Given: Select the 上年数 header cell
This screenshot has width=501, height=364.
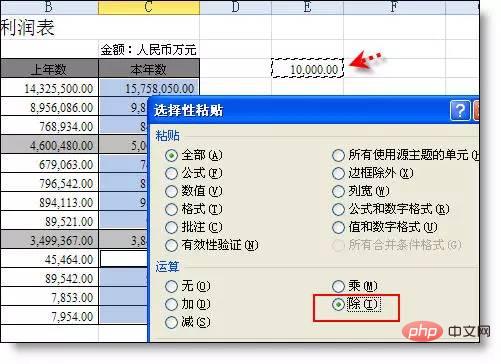Looking at the screenshot, I should pyautogui.click(x=49, y=68).
